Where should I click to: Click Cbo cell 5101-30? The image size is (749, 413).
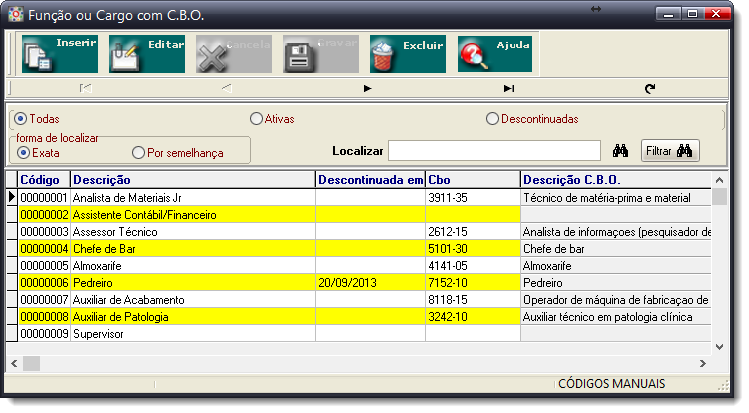point(472,249)
